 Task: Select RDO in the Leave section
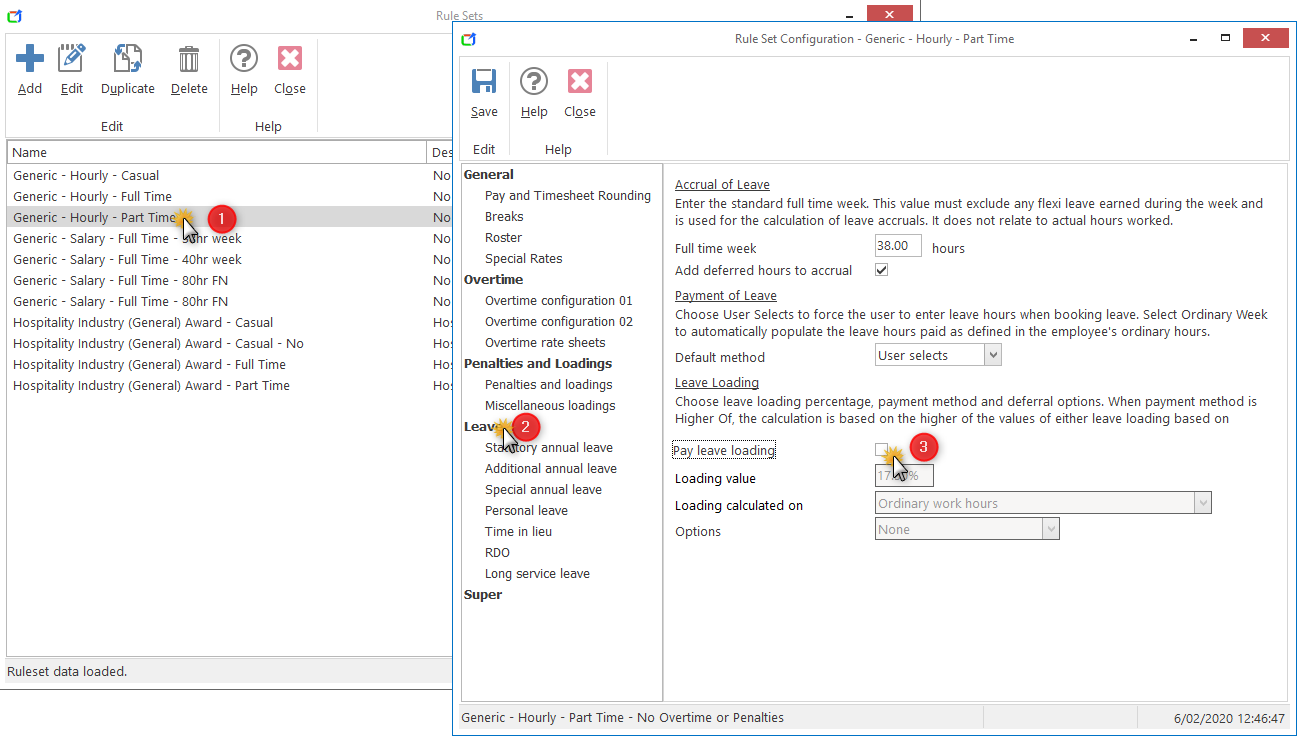point(497,552)
